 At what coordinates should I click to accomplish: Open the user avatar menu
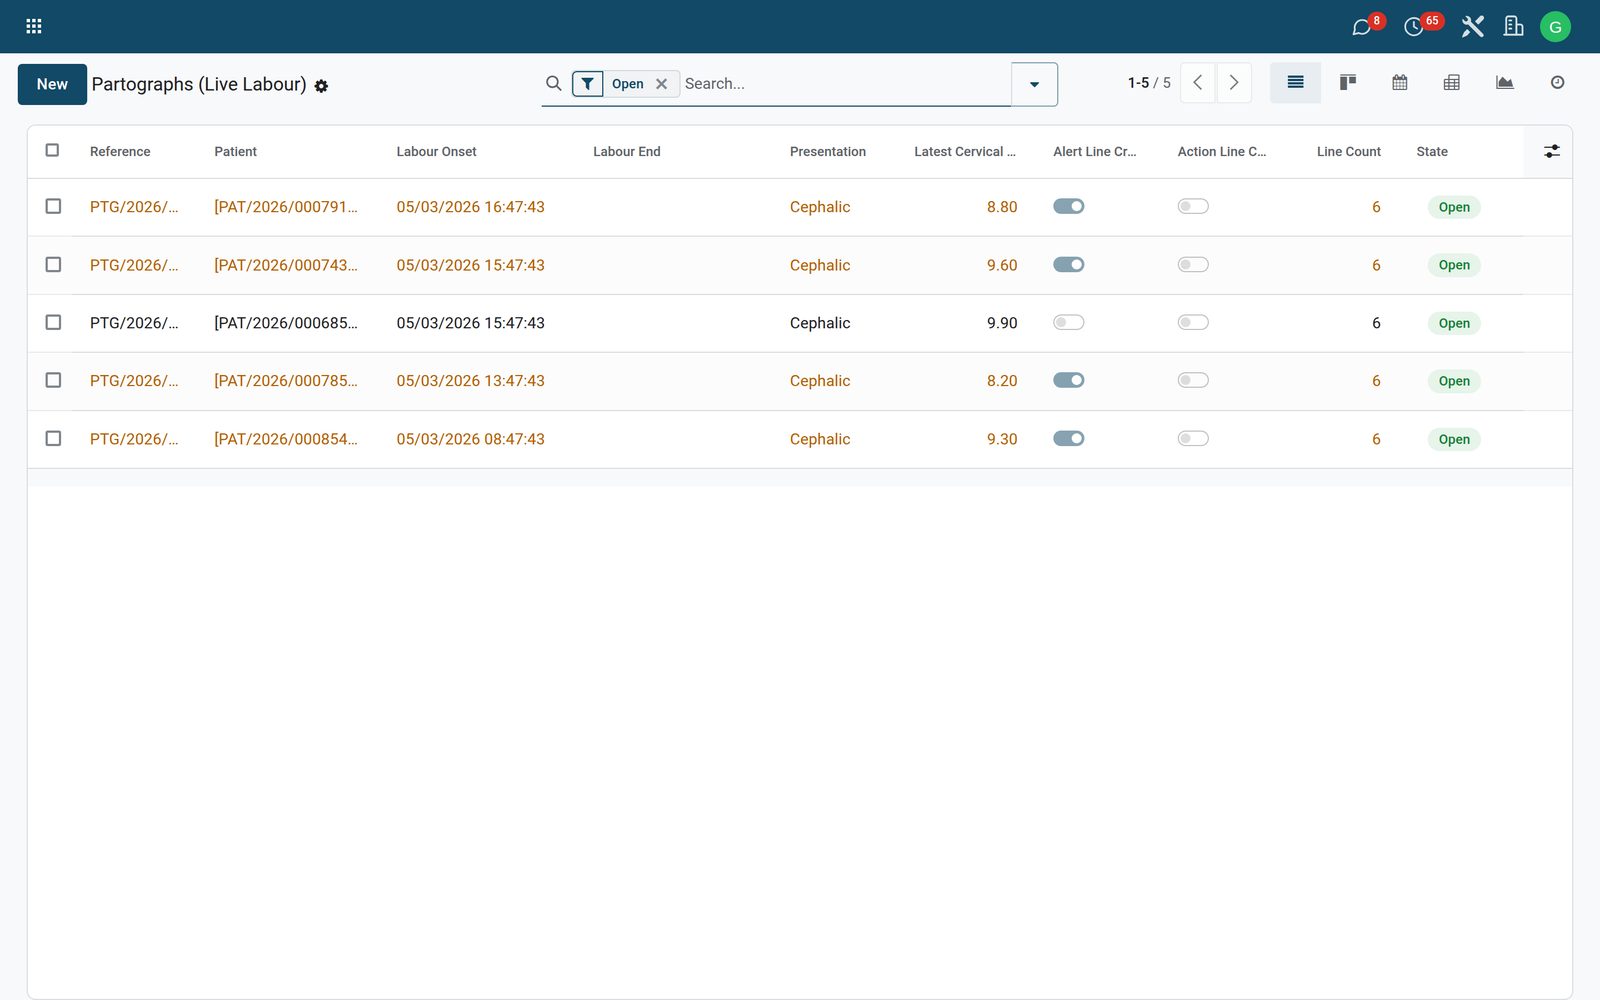pyautogui.click(x=1555, y=27)
